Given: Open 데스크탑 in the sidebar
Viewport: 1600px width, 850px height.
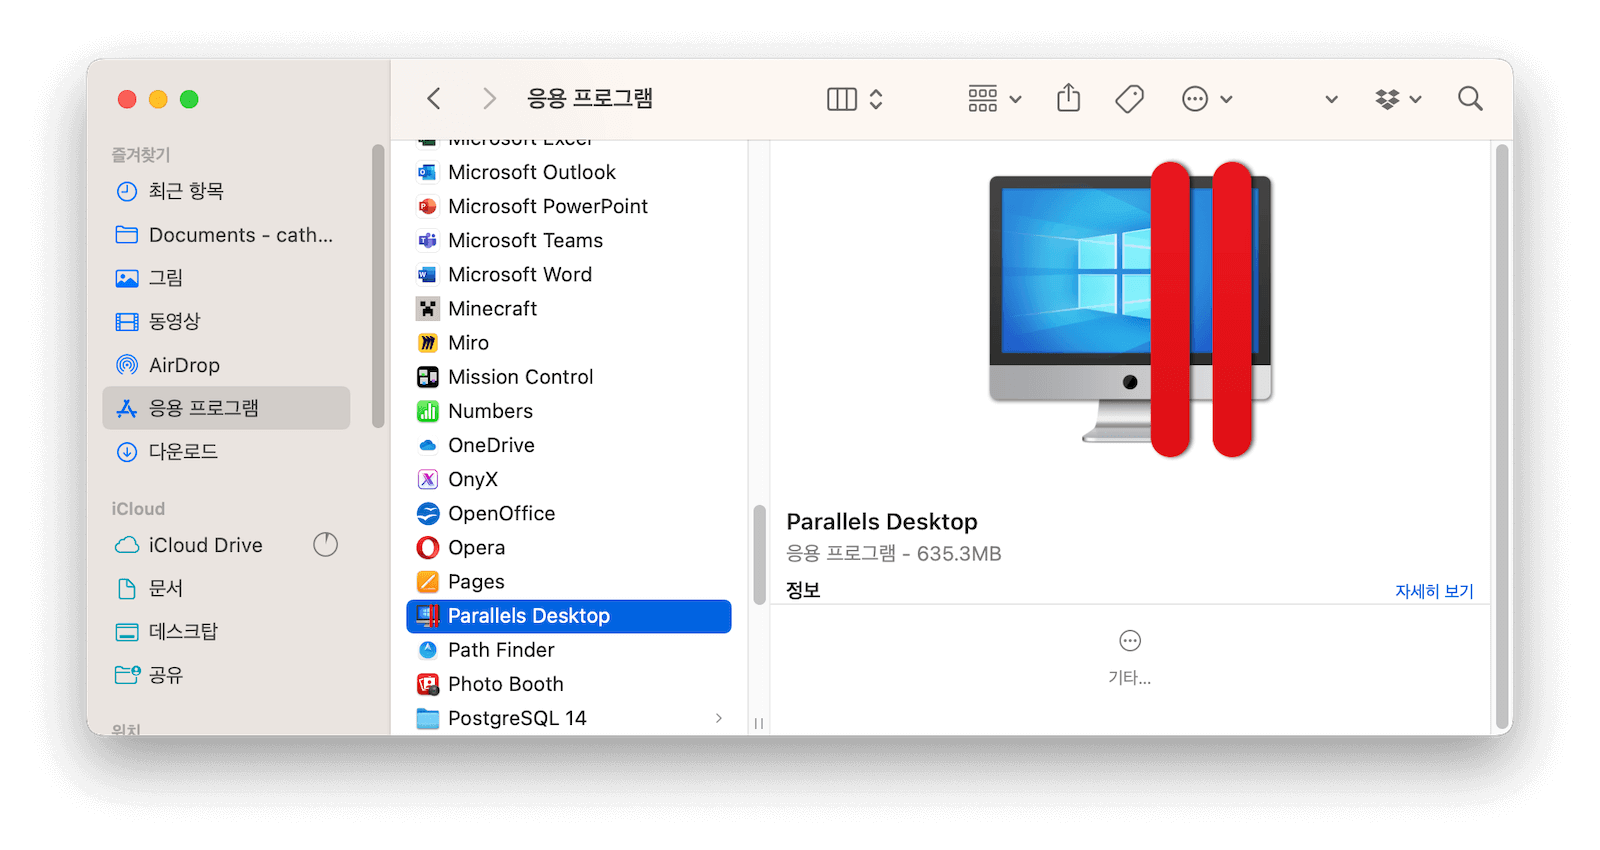Looking at the screenshot, I should click(226, 631).
